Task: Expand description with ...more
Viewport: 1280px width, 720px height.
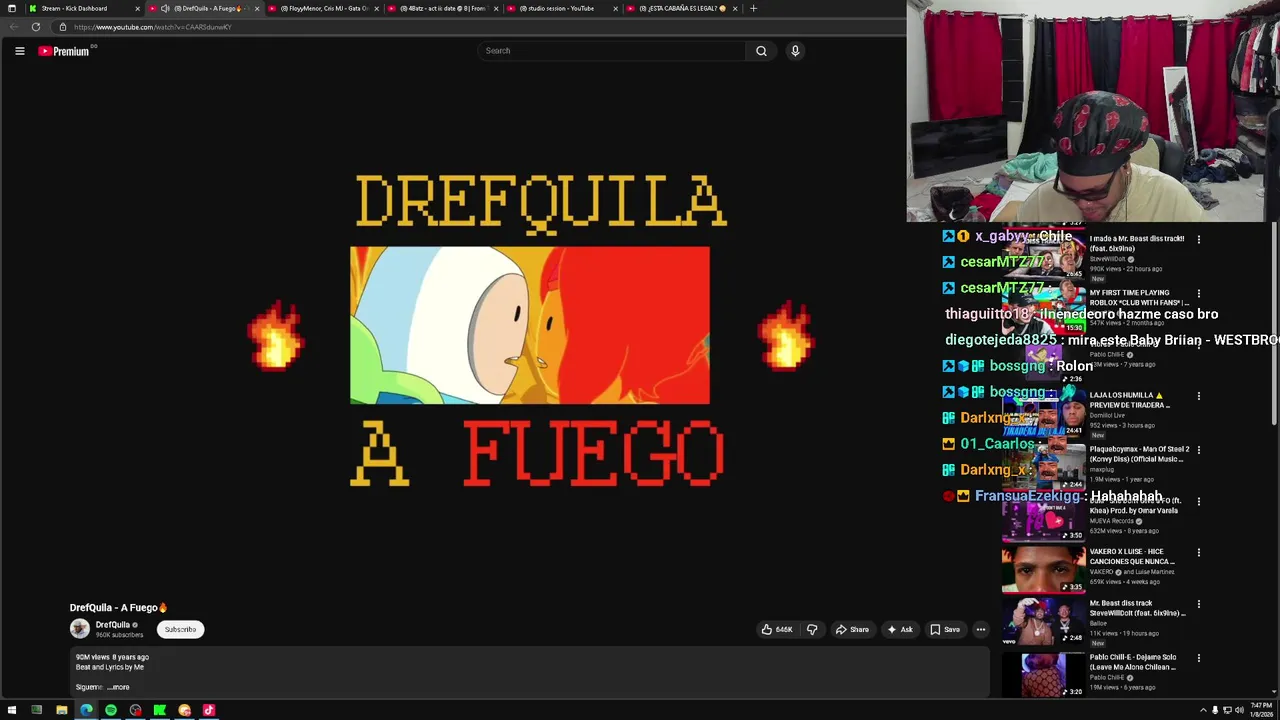Action: pyautogui.click(x=118, y=687)
